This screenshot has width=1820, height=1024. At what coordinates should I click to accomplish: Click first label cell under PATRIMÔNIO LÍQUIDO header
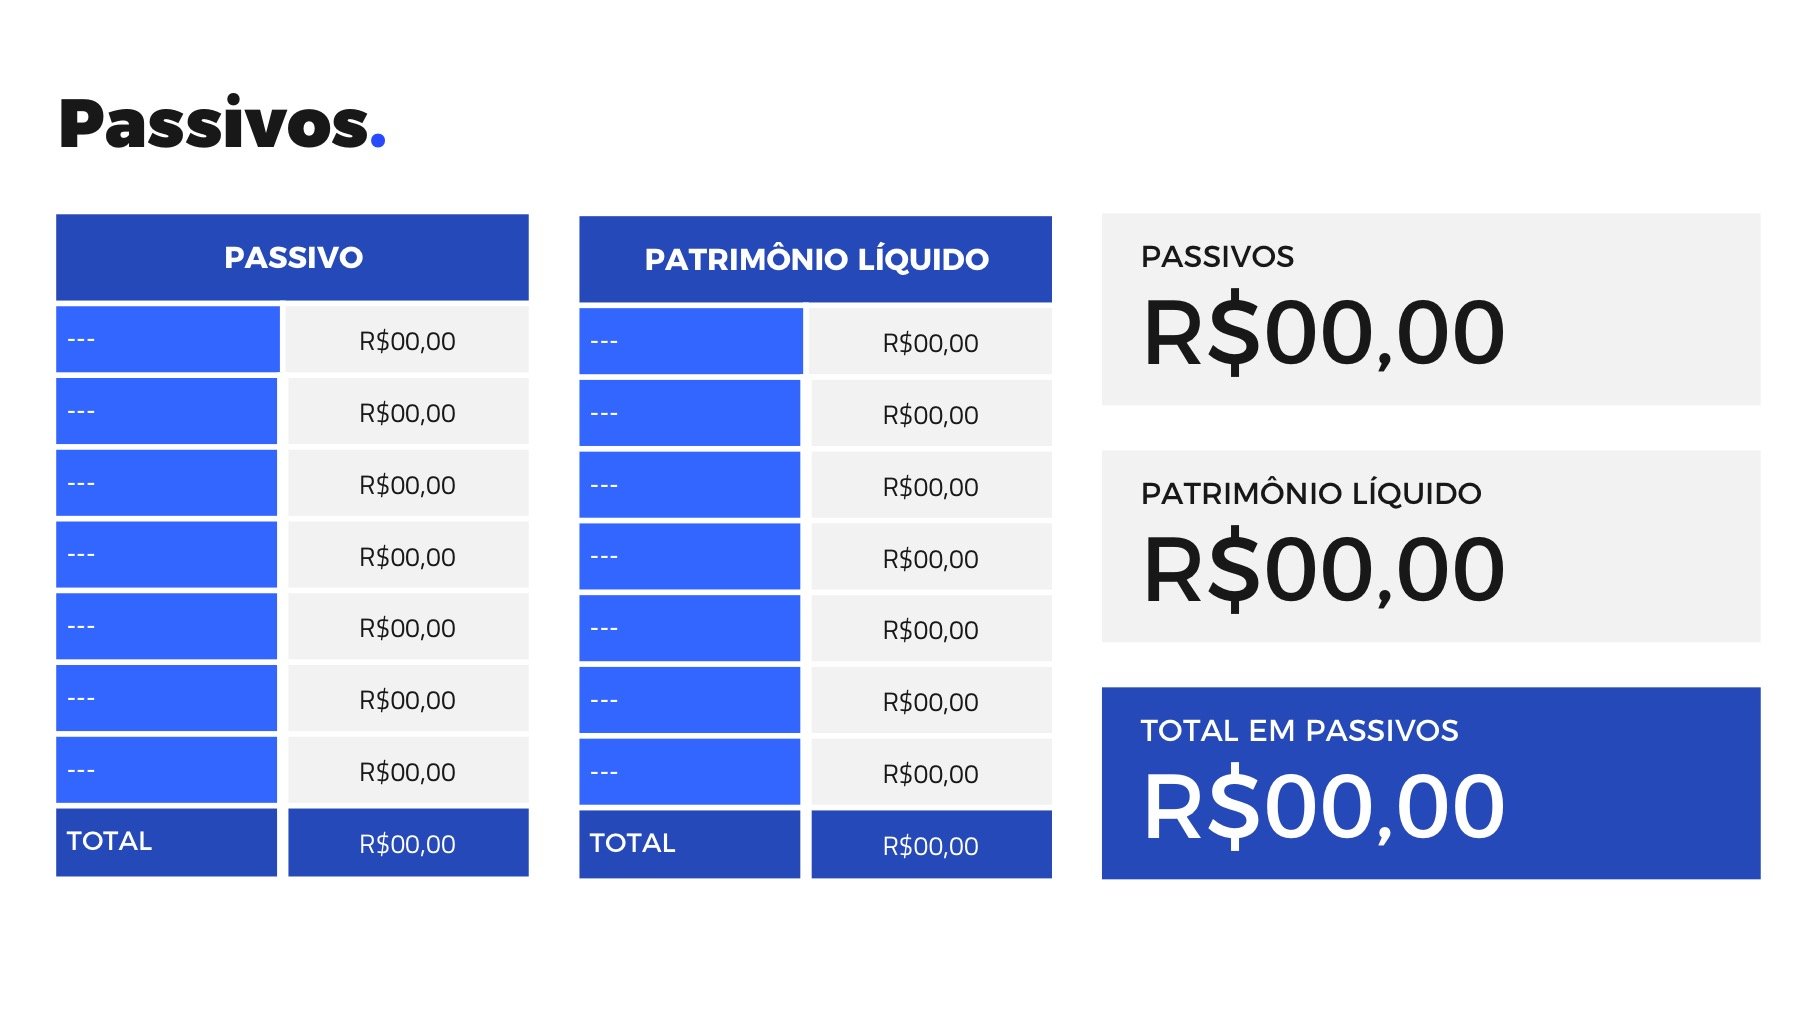pos(690,341)
